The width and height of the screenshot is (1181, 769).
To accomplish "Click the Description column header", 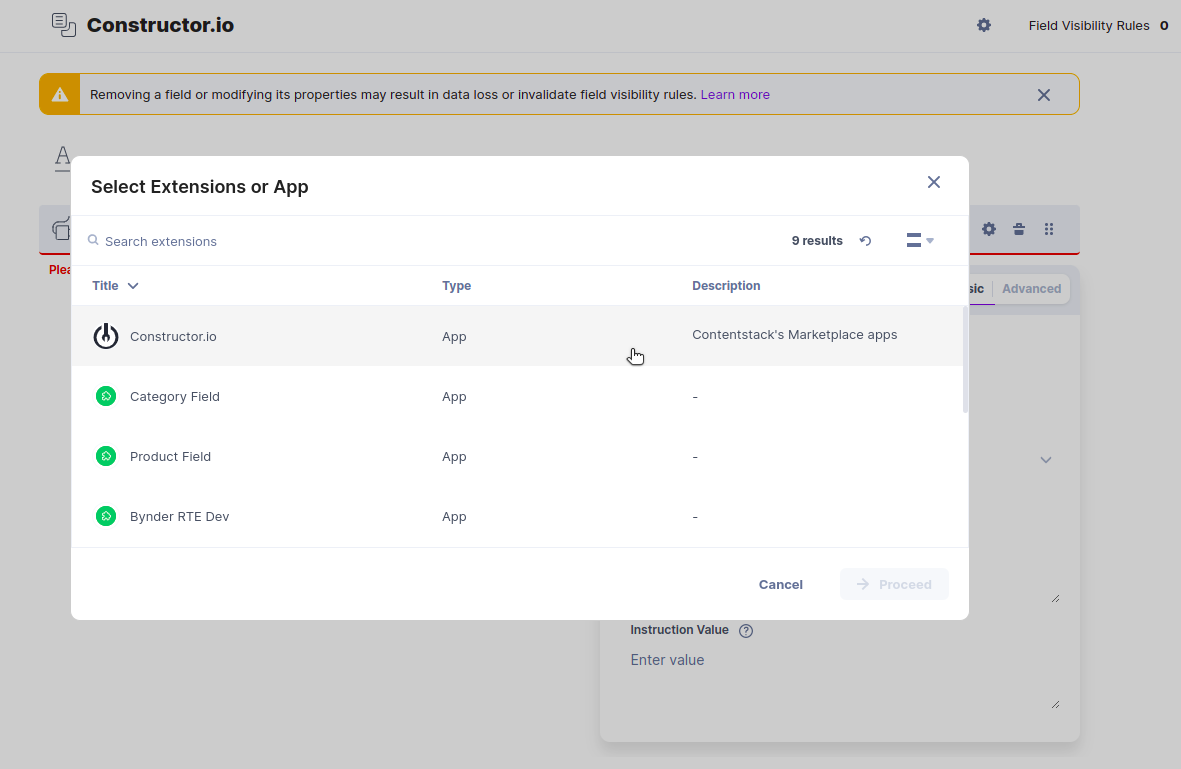I will click(726, 286).
